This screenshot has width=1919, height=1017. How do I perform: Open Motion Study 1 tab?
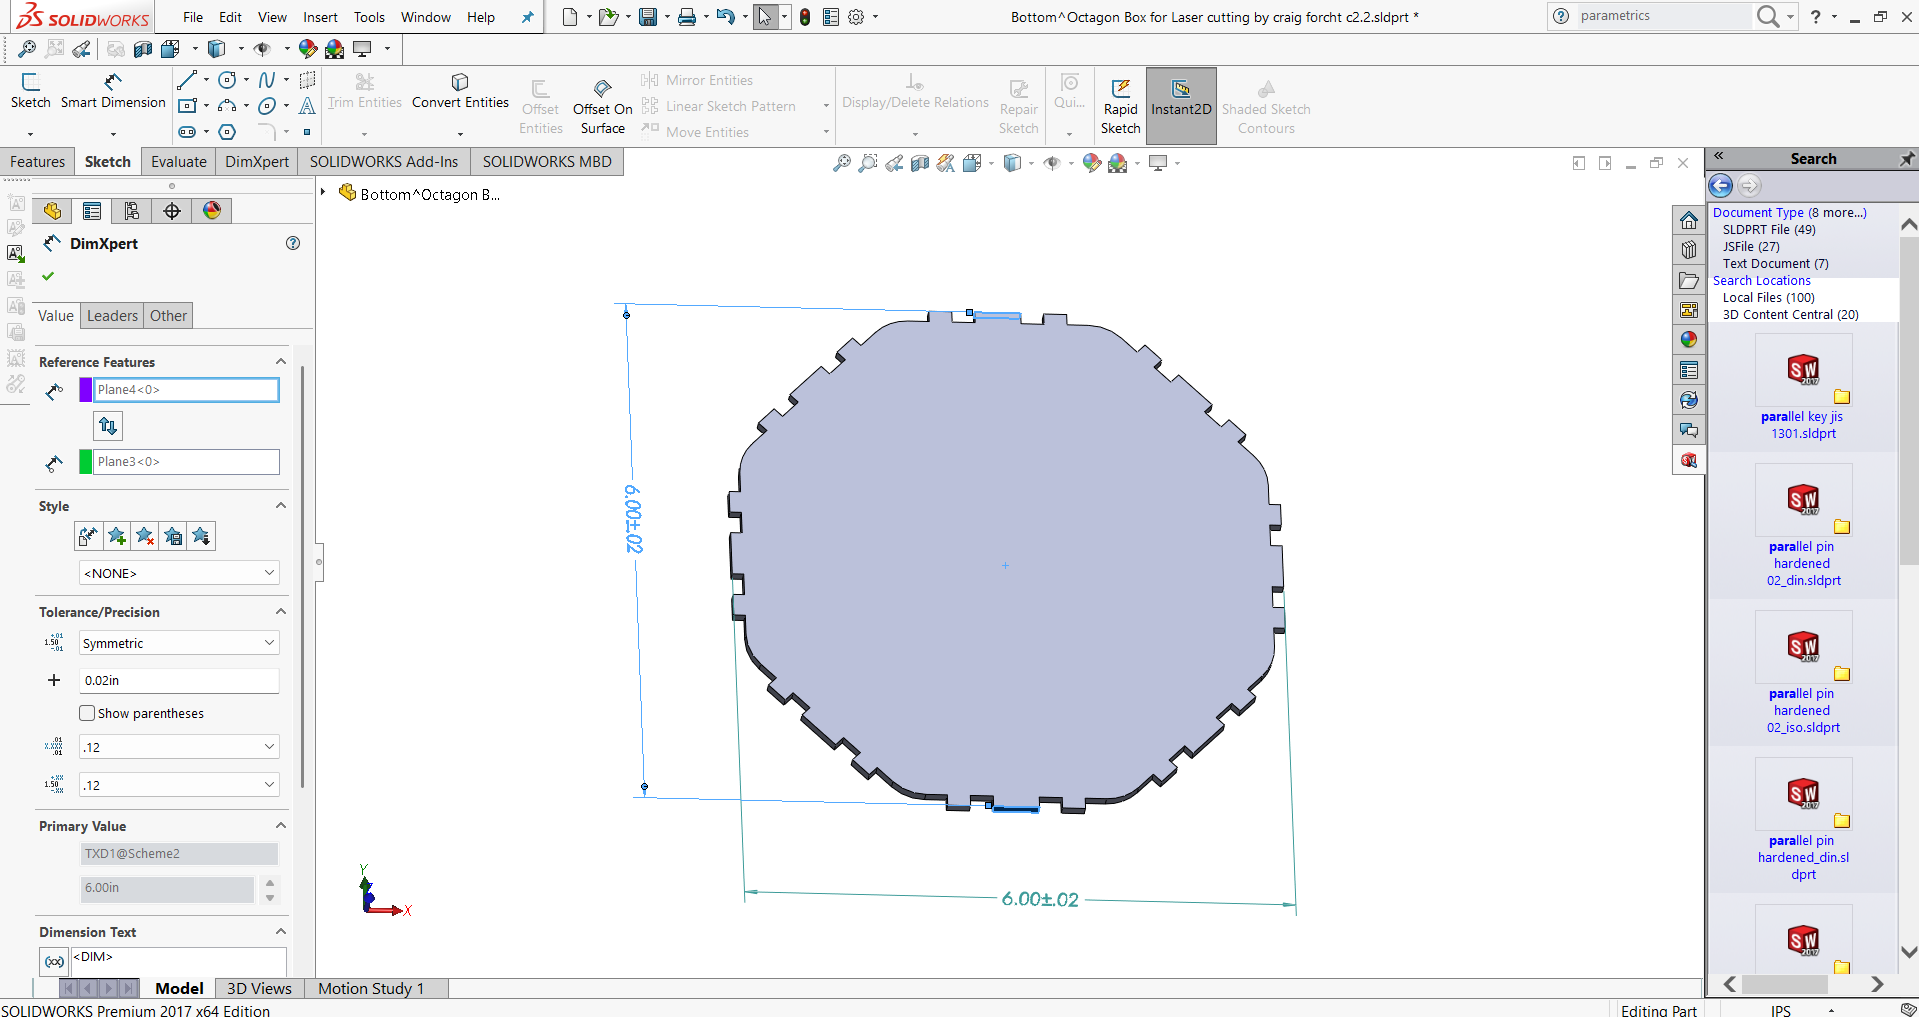click(x=371, y=988)
